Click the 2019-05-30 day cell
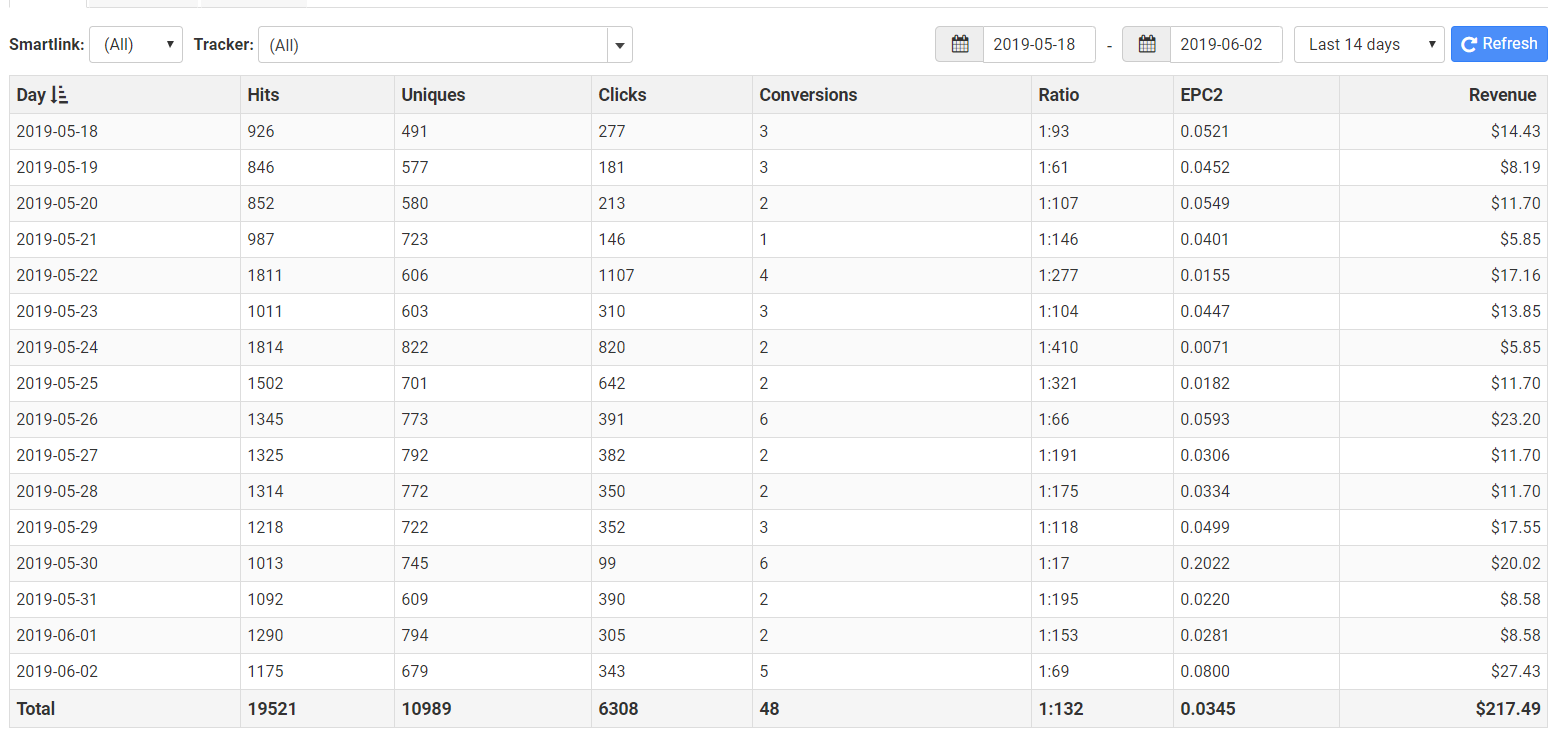 [x=57, y=563]
